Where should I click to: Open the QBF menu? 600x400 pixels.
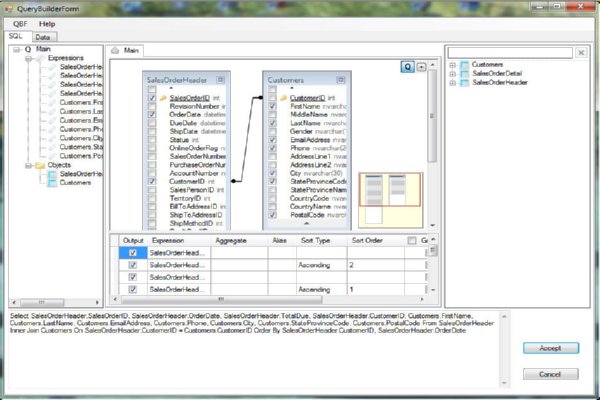click(x=20, y=24)
